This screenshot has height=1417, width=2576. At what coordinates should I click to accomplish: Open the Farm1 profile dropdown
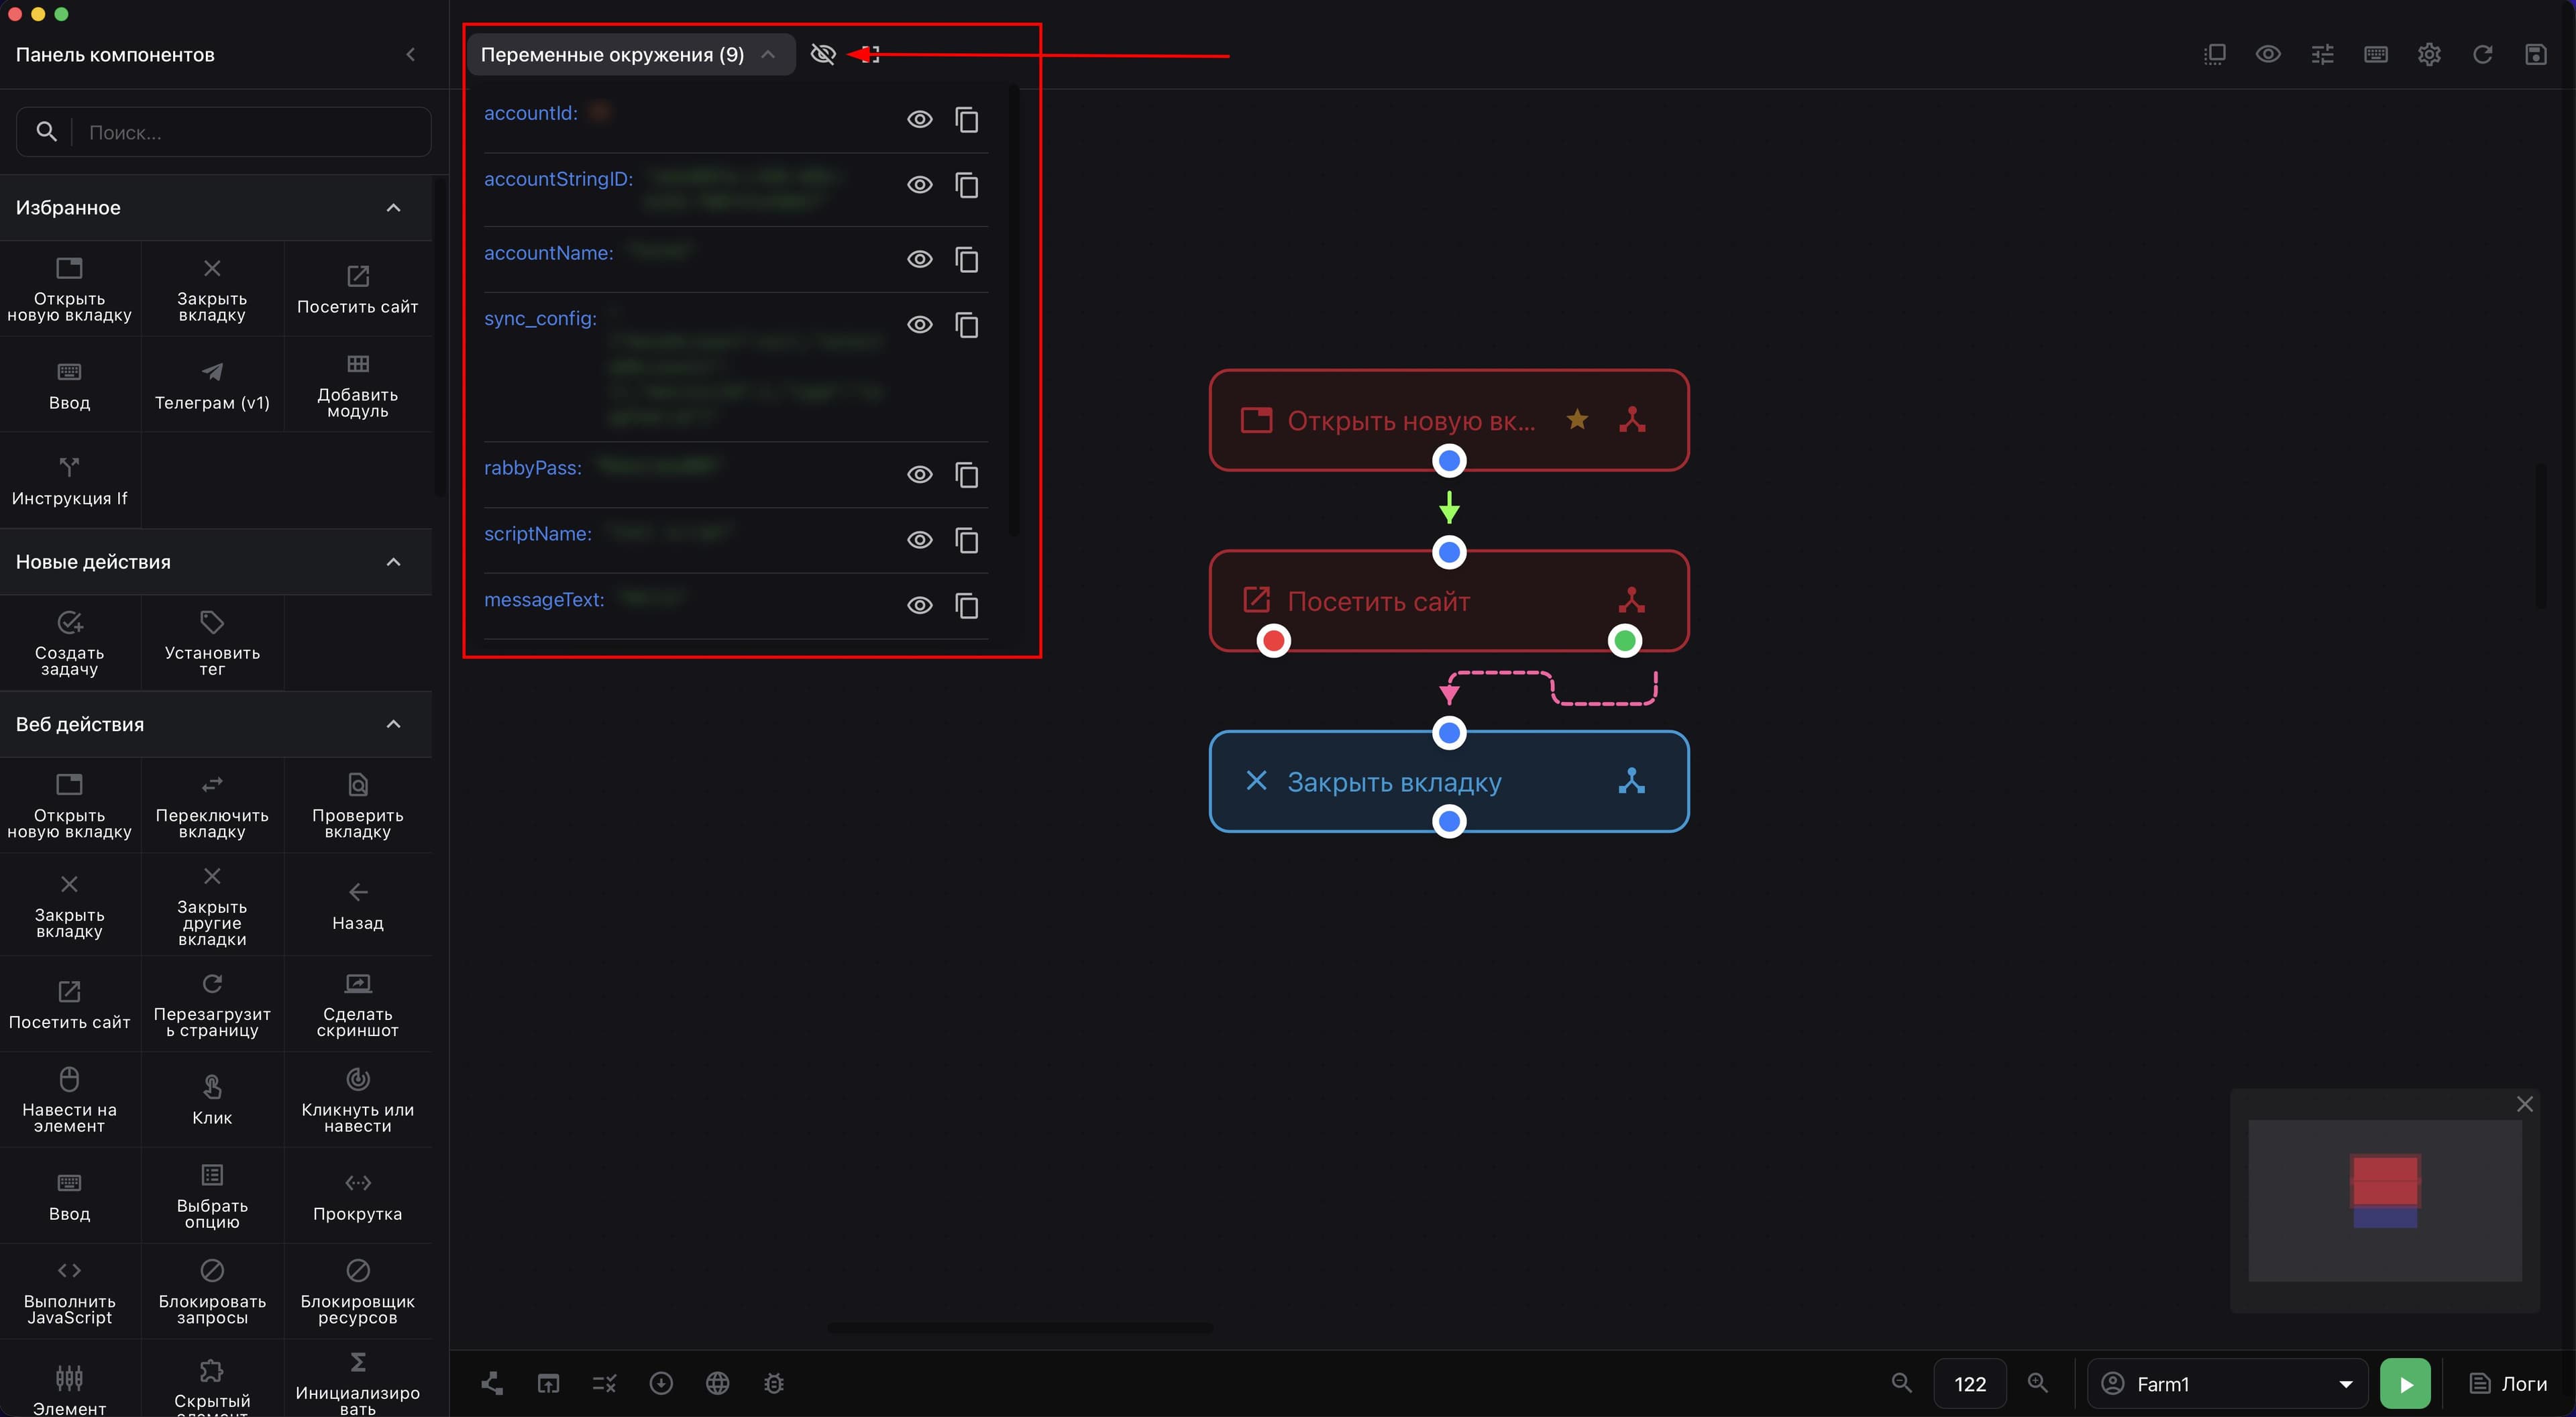[x=2227, y=1384]
